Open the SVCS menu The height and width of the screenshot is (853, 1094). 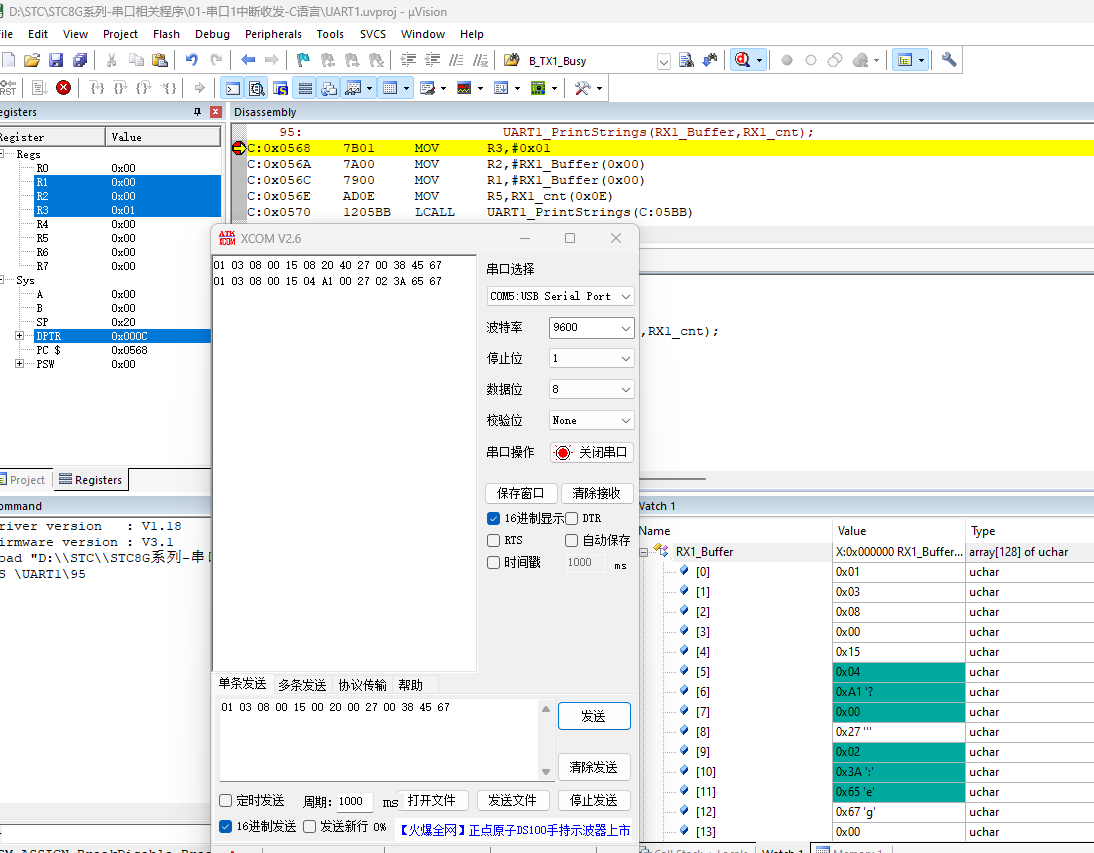point(373,34)
